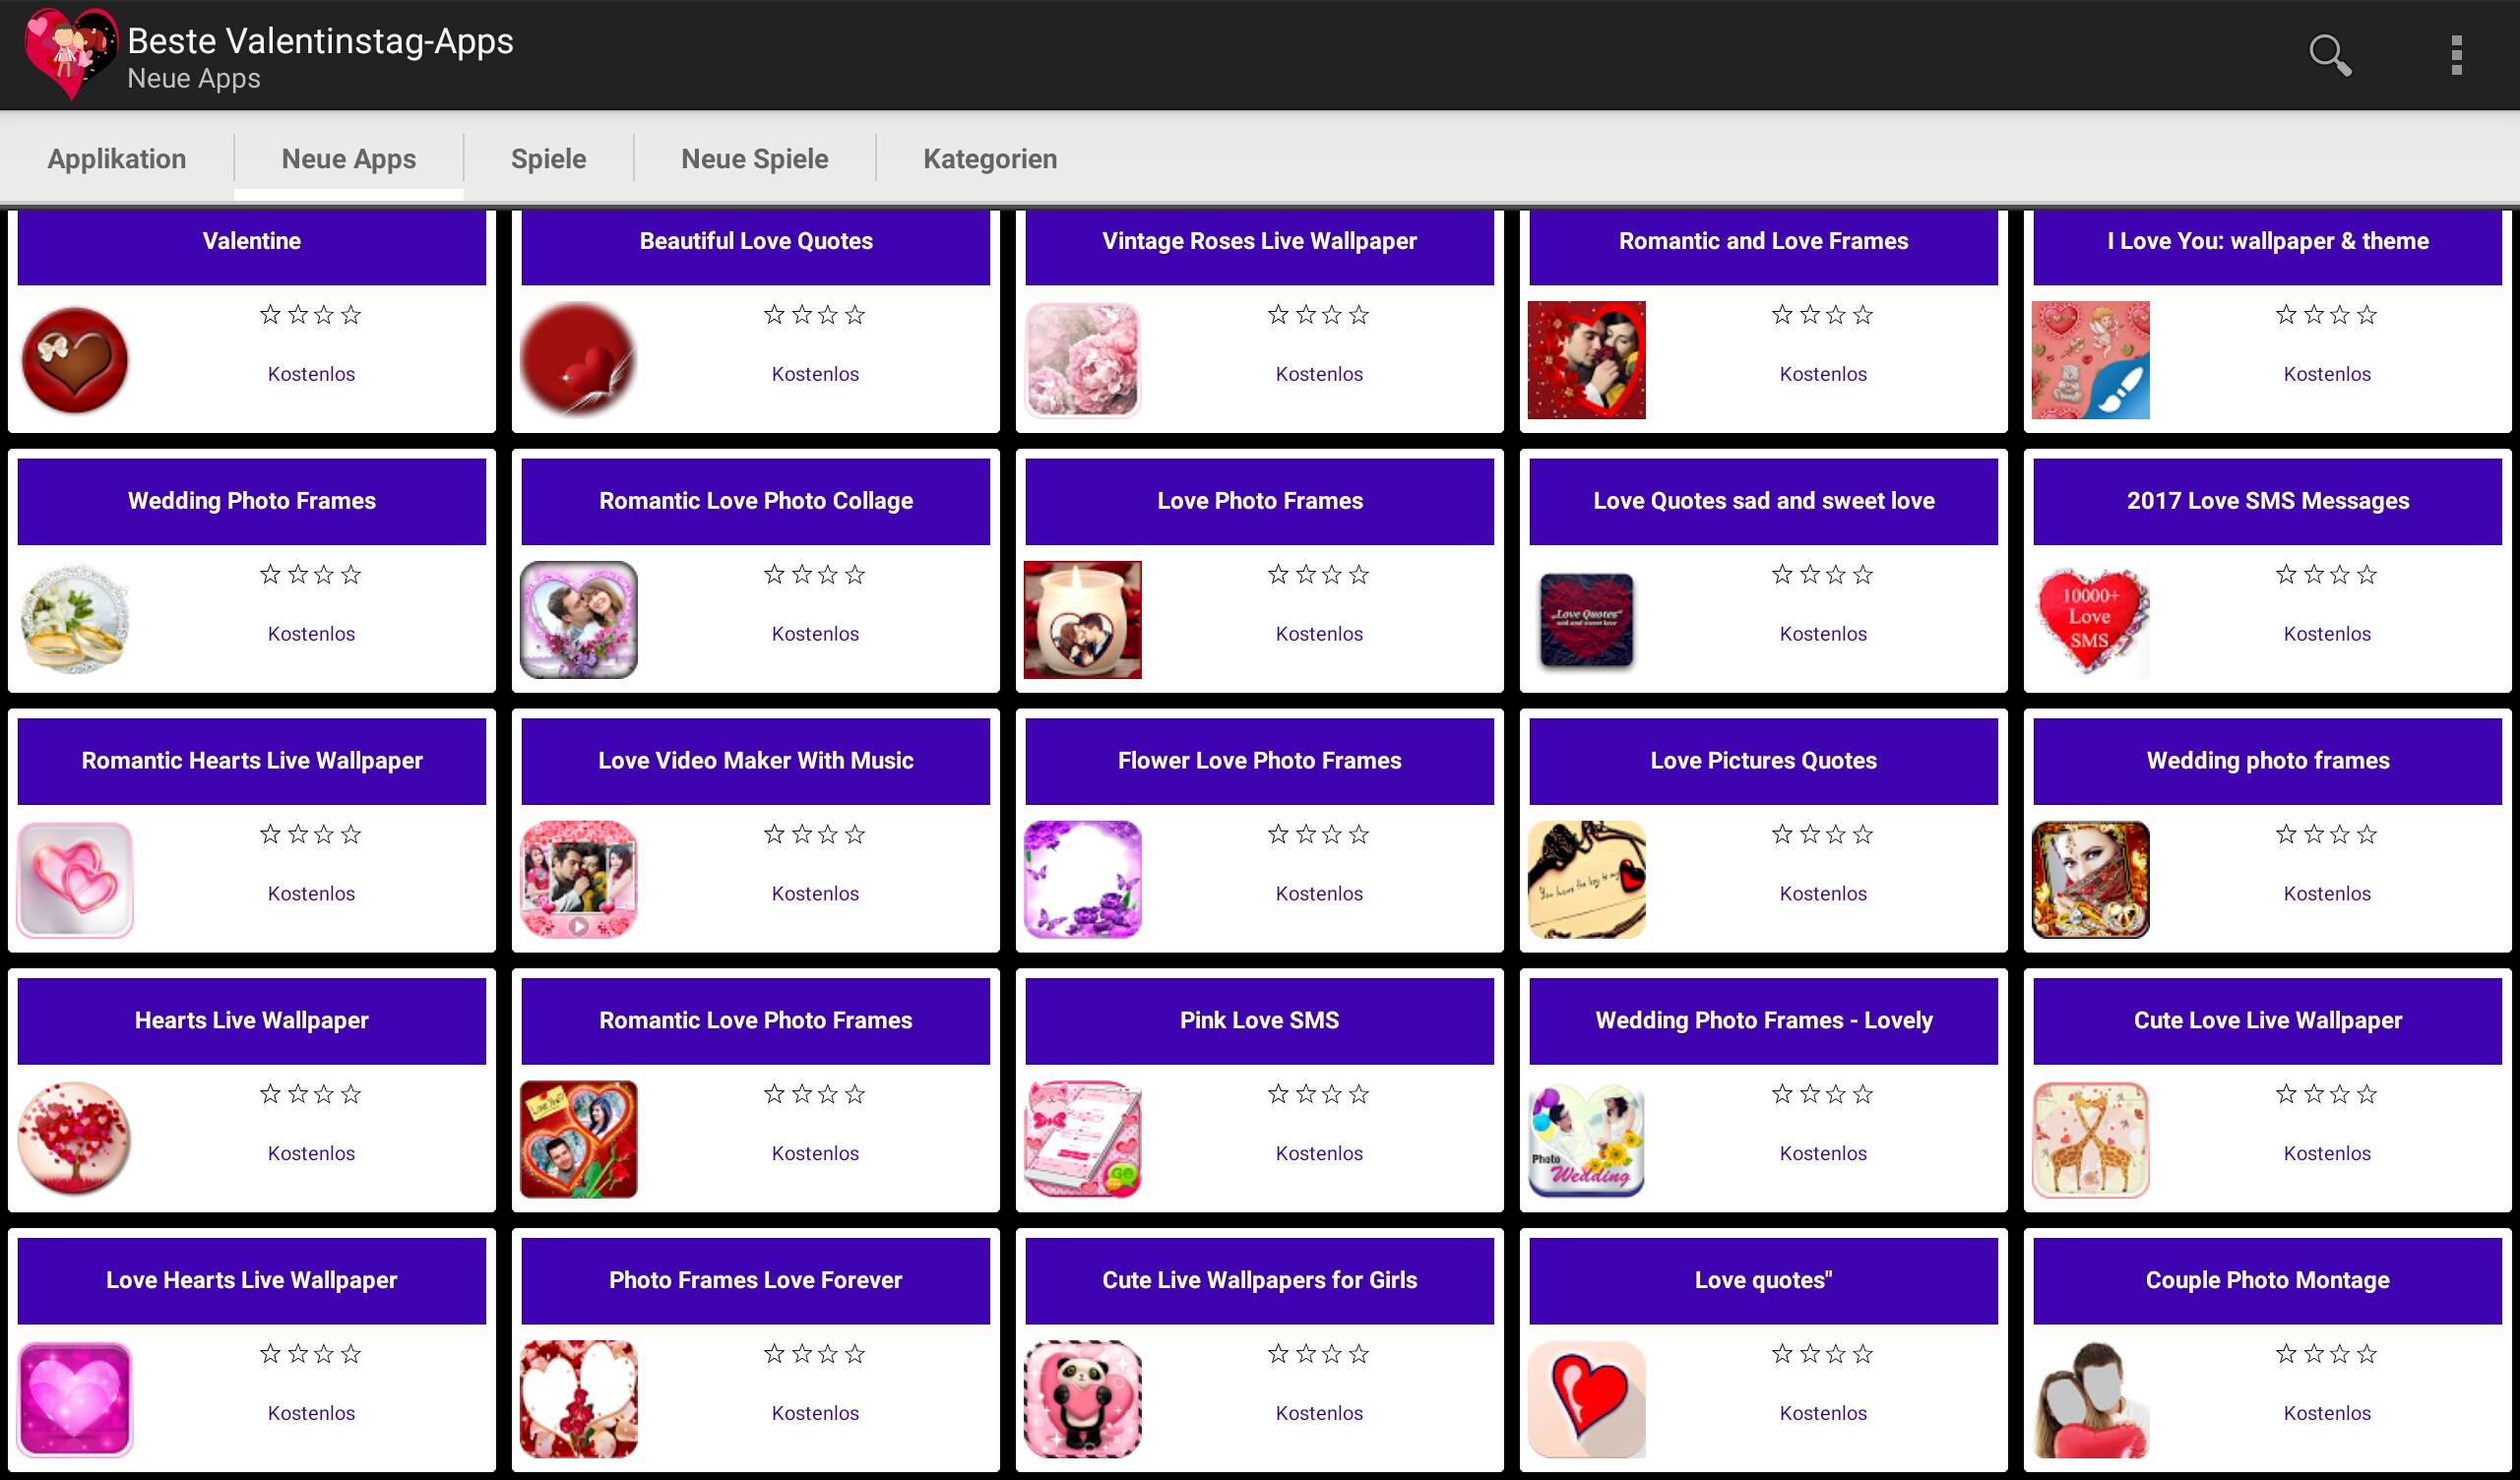Open the giraffe Cute Love Live Wallpaper icon
2520x1480 pixels.
coord(2091,1139)
